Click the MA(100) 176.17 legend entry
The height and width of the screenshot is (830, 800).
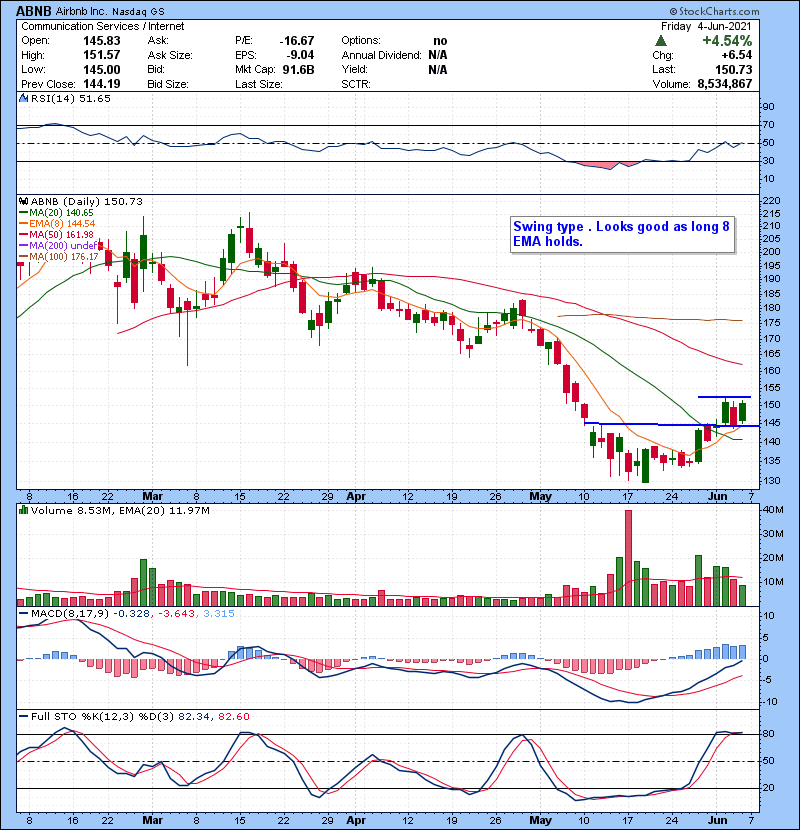tap(59, 256)
